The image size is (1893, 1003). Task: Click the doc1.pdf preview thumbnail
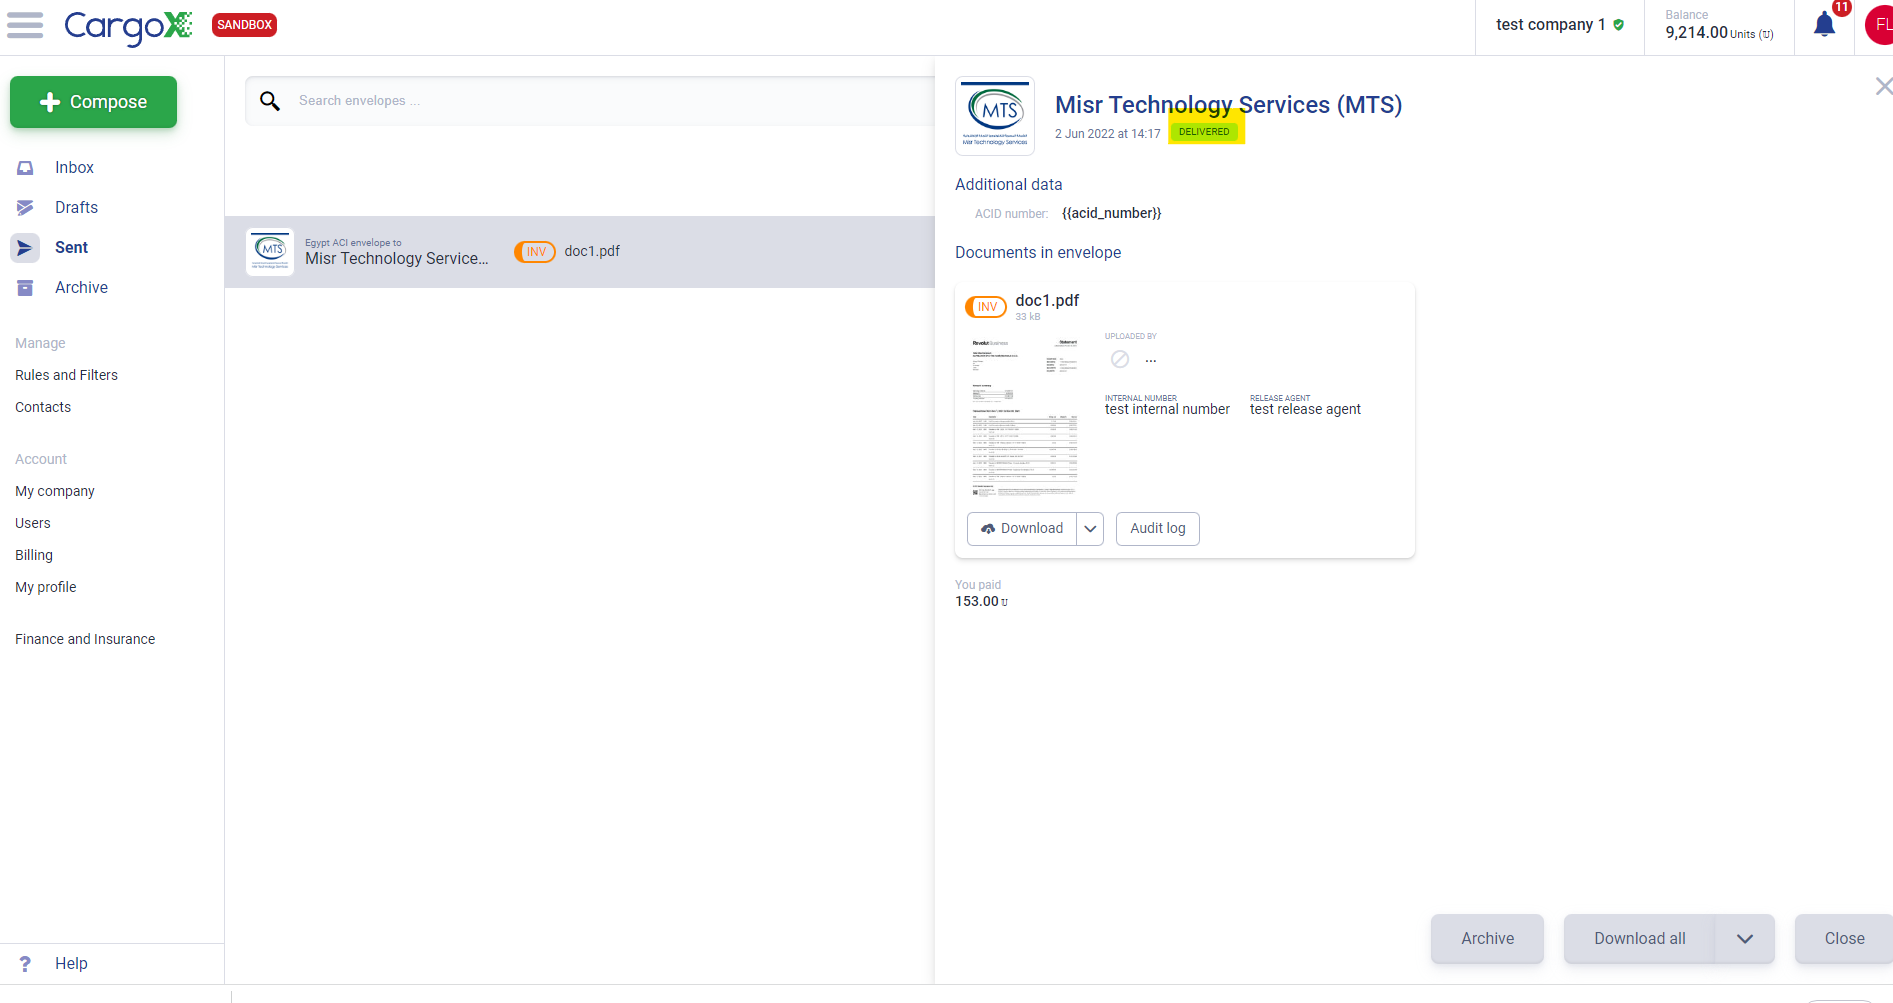(x=1024, y=417)
